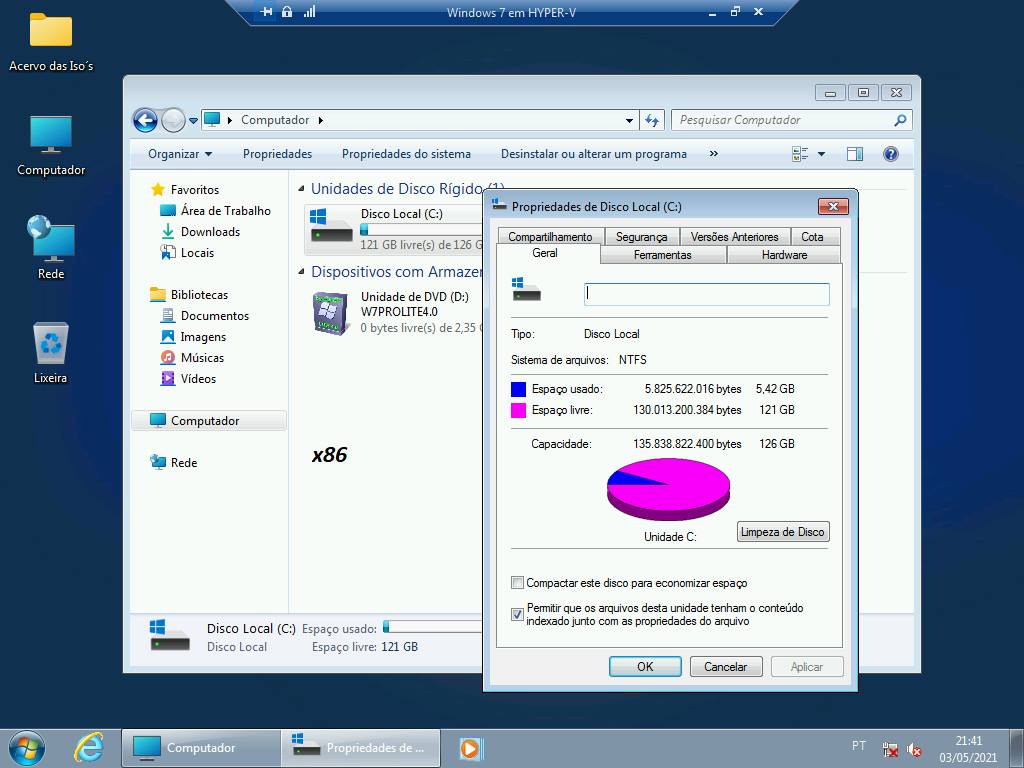This screenshot has height=768, width=1024.
Task: Open Área de Trabalho in sidebar
Action: tap(216, 210)
